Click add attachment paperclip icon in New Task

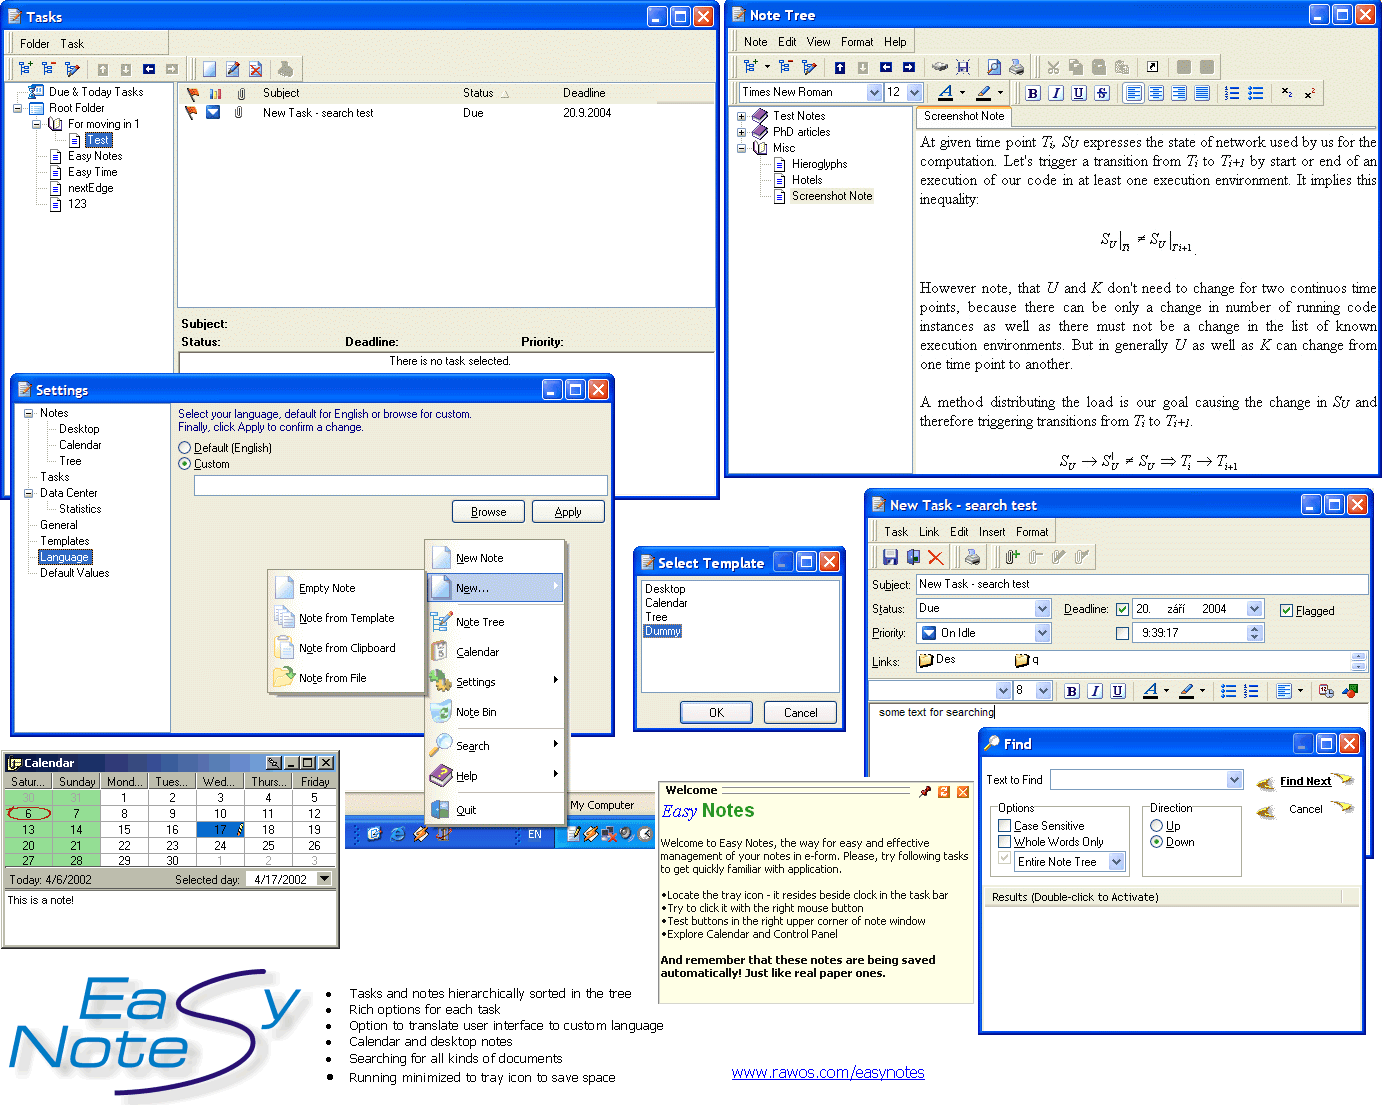pyautogui.click(x=1012, y=557)
